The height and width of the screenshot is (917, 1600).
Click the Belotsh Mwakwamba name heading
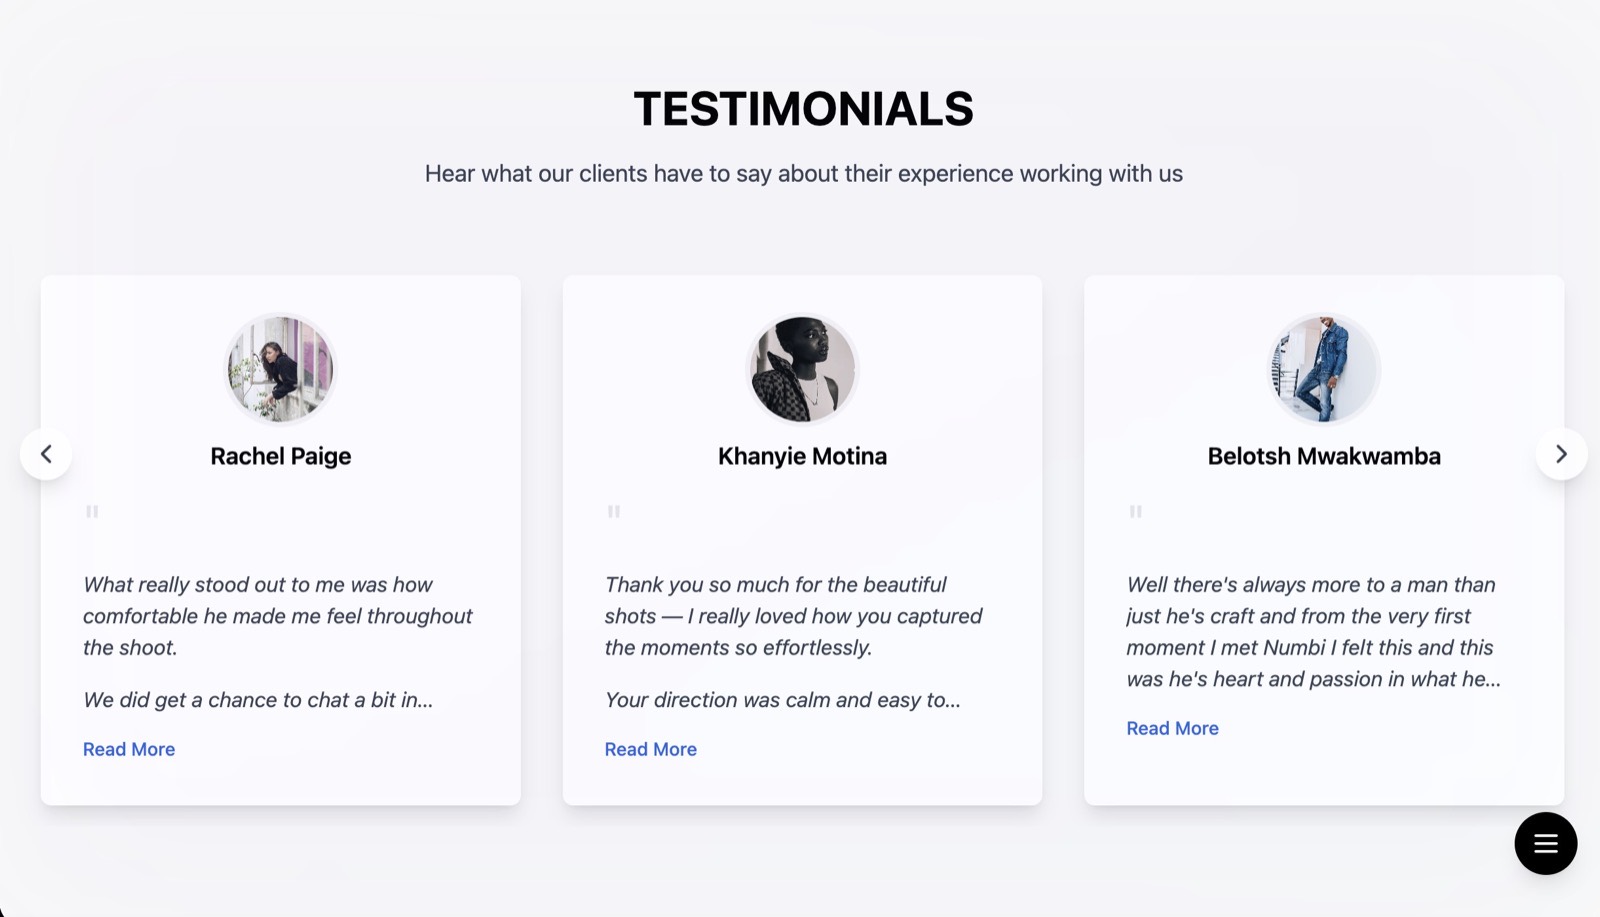pos(1324,456)
